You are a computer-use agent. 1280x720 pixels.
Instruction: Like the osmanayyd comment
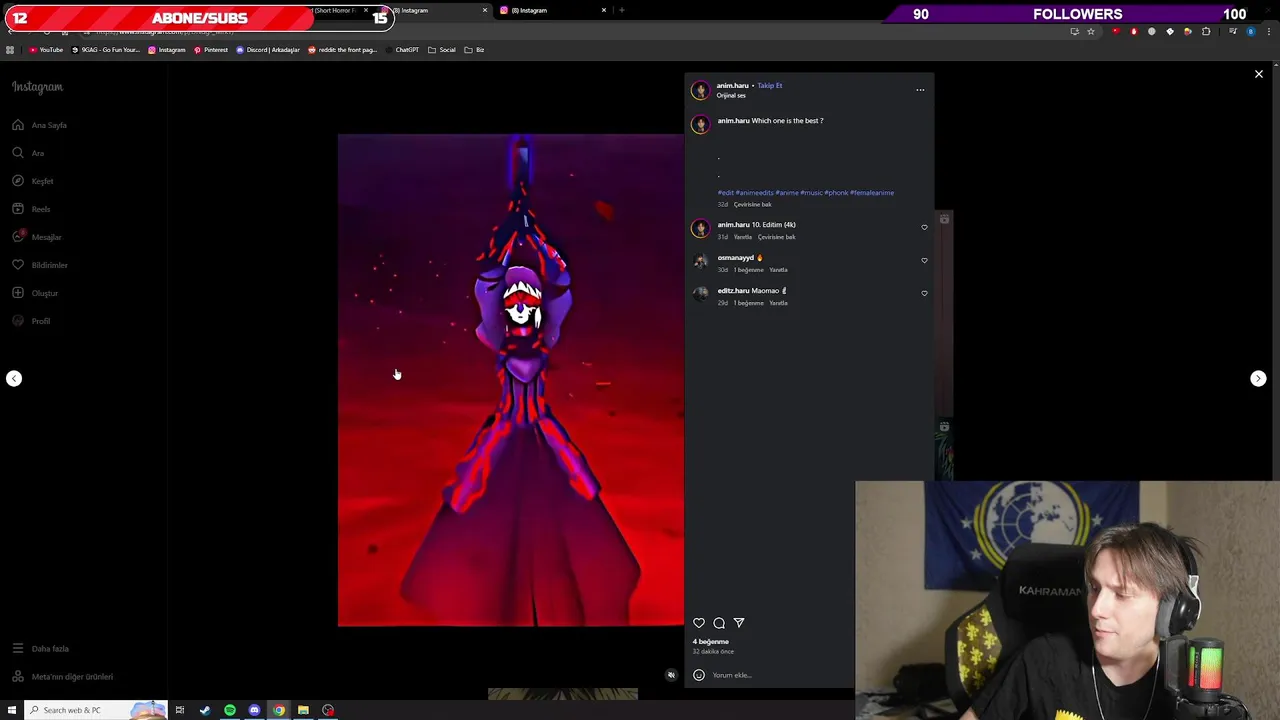(924, 260)
